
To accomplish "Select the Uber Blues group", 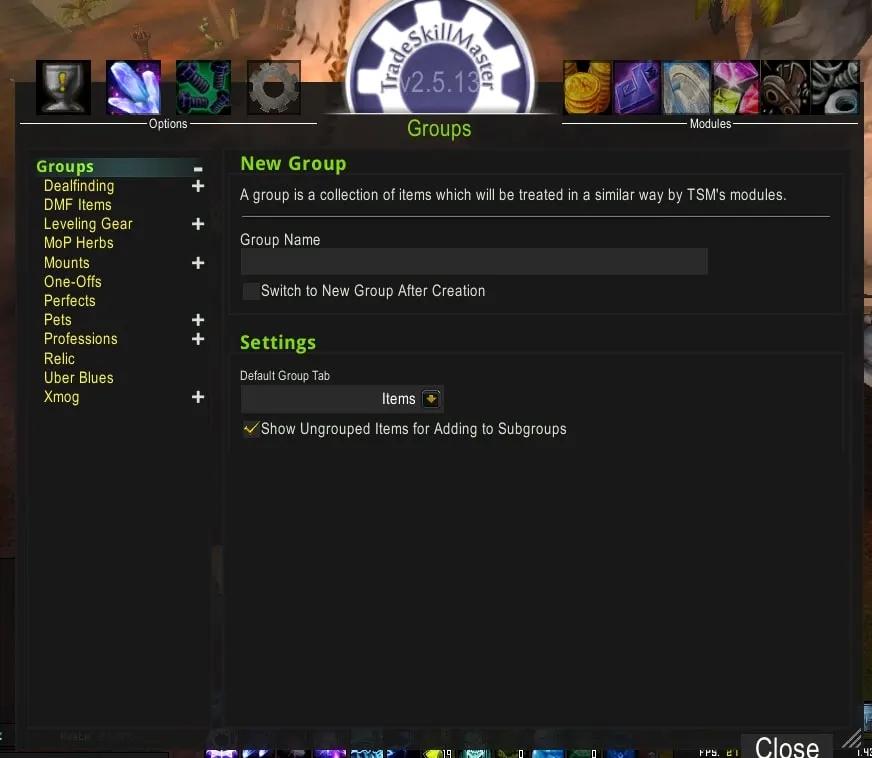I will [x=79, y=377].
